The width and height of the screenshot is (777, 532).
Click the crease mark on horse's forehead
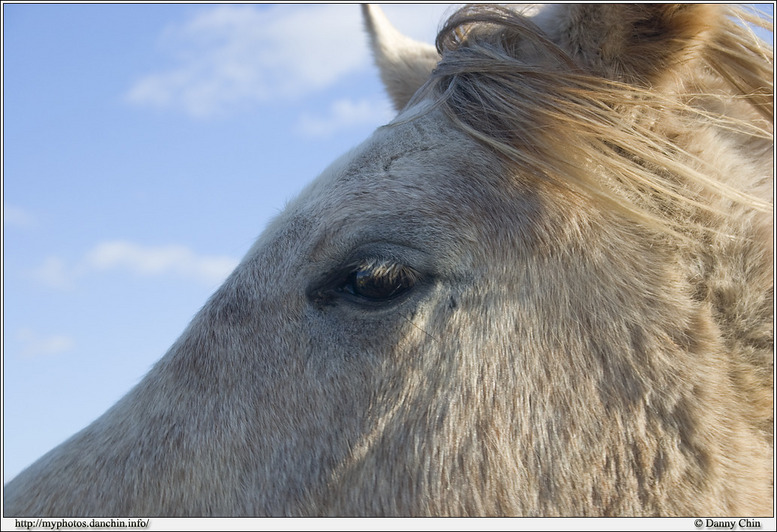pyautogui.click(x=405, y=155)
